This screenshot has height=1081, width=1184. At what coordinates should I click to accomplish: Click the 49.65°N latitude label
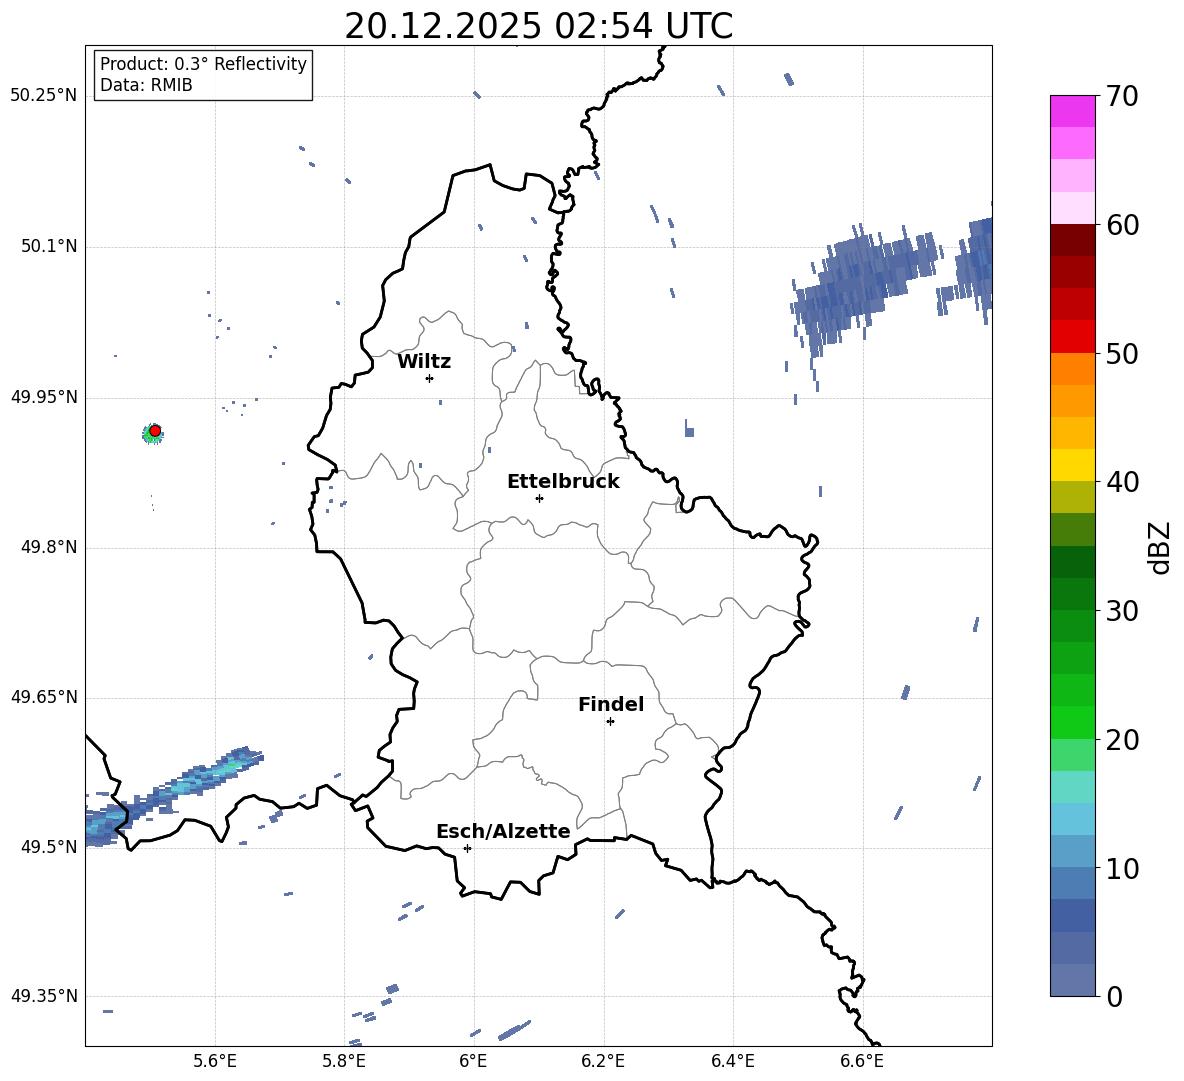(44, 697)
